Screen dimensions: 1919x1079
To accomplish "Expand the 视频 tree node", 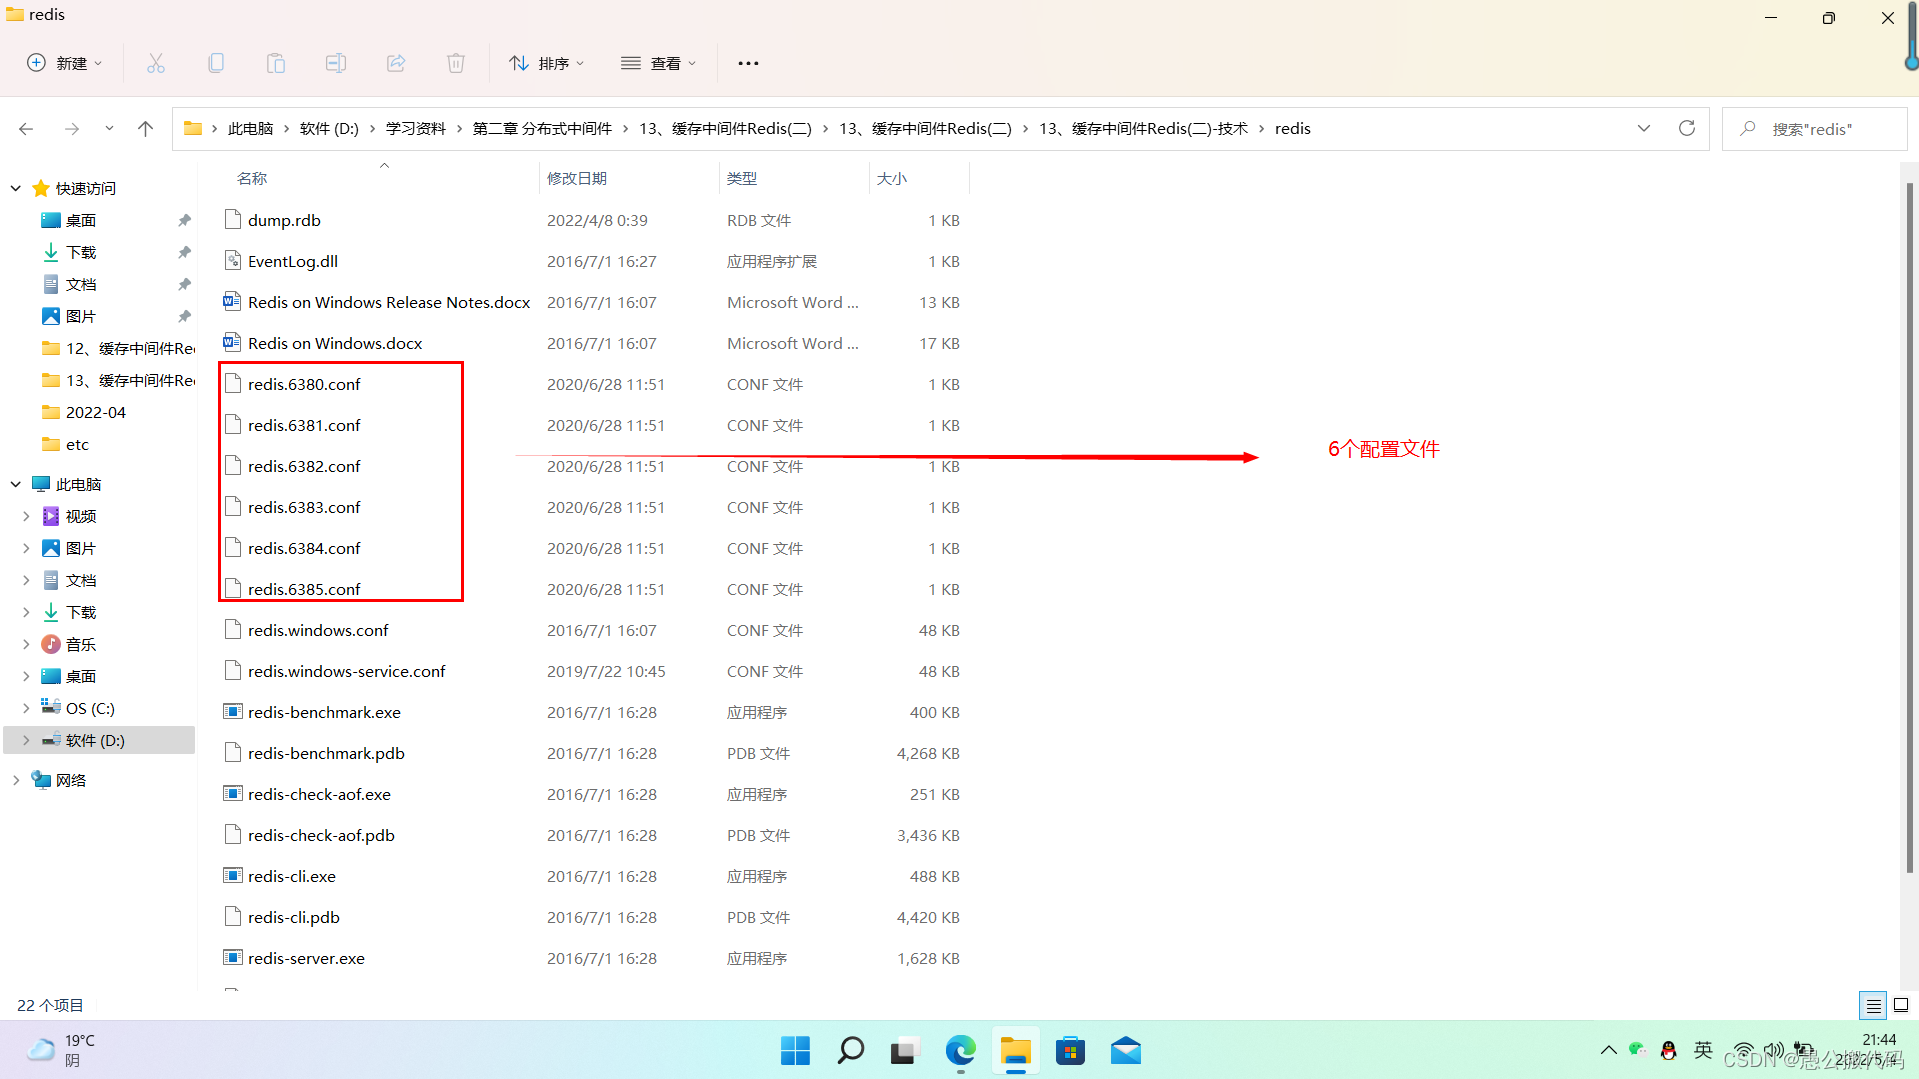I will [26, 516].
